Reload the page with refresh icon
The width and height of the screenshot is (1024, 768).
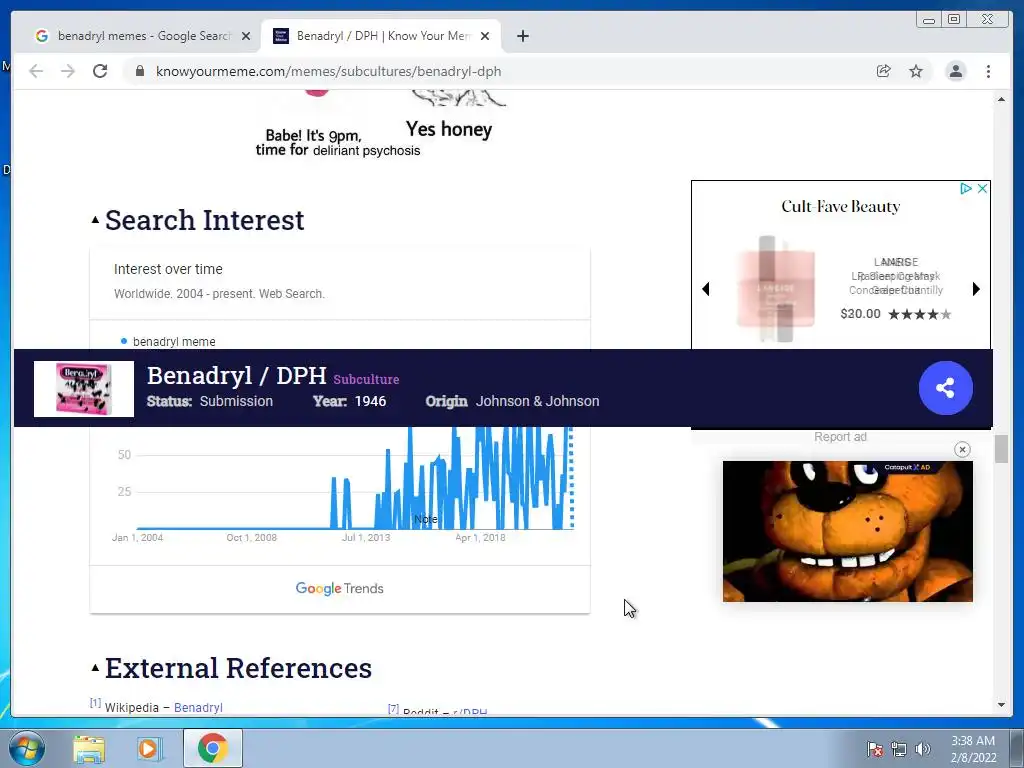point(100,71)
